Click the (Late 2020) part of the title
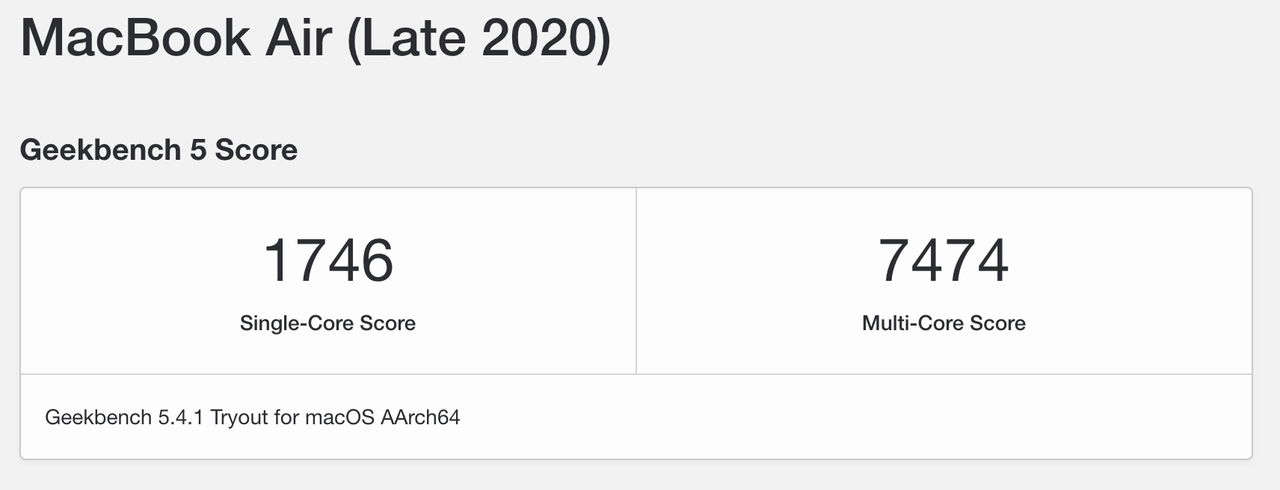This screenshot has width=1280, height=490. [478, 40]
